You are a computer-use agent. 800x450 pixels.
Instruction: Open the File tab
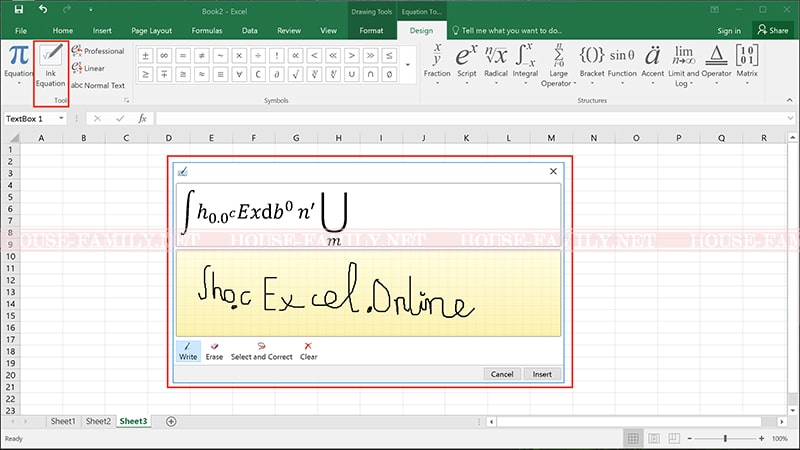21,31
